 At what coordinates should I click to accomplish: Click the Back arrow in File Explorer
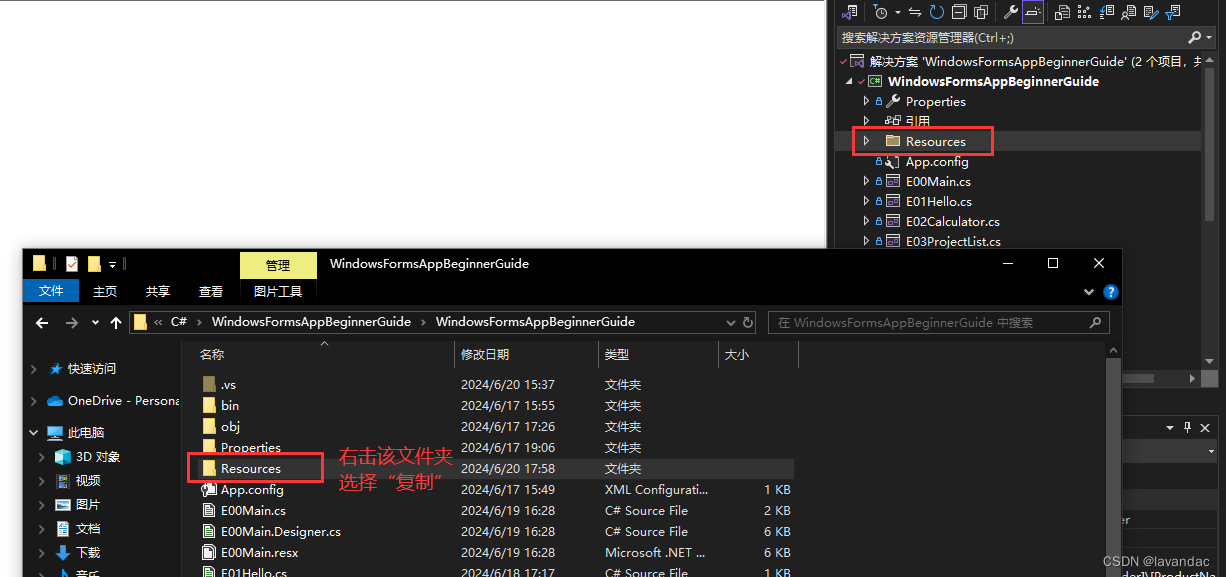[x=40, y=322]
